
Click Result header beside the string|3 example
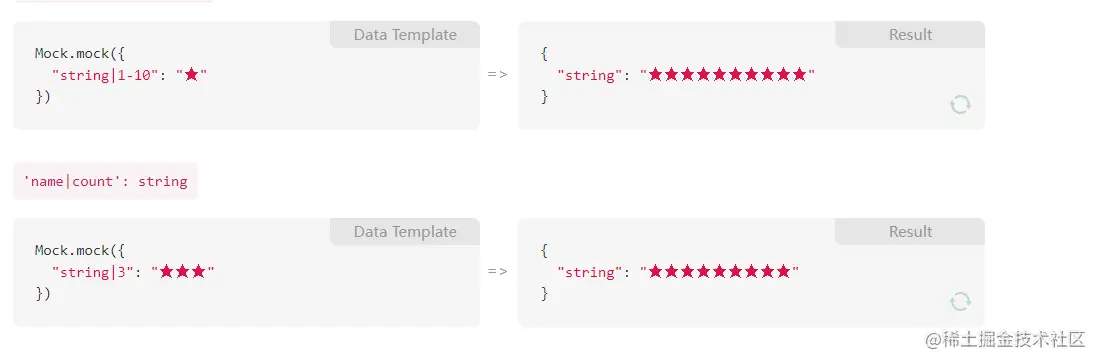(910, 232)
